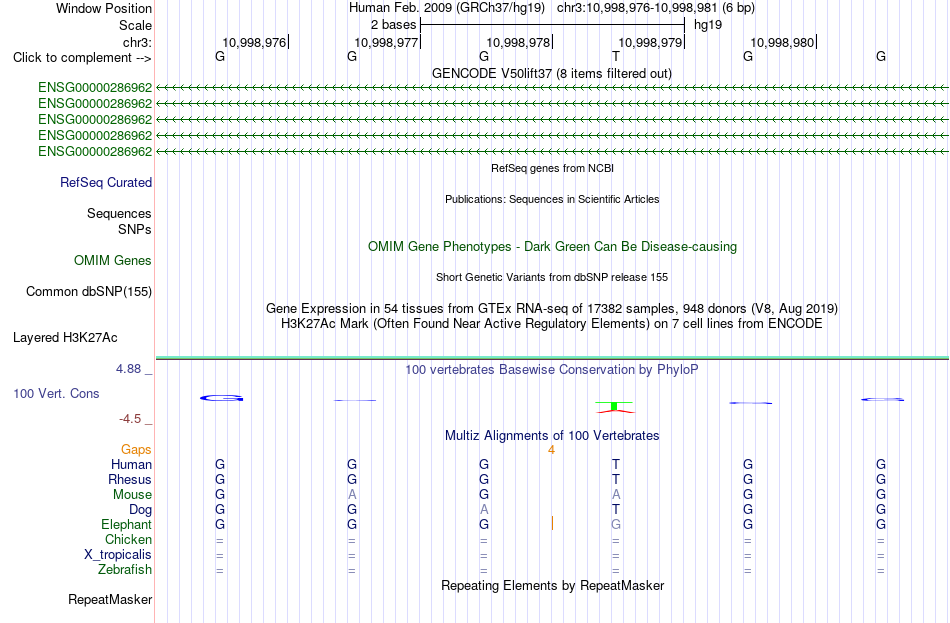The height and width of the screenshot is (623, 950).
Task: Click the Dog row mismatched A base
Action: pyautogui.click(x=483, y=510)
